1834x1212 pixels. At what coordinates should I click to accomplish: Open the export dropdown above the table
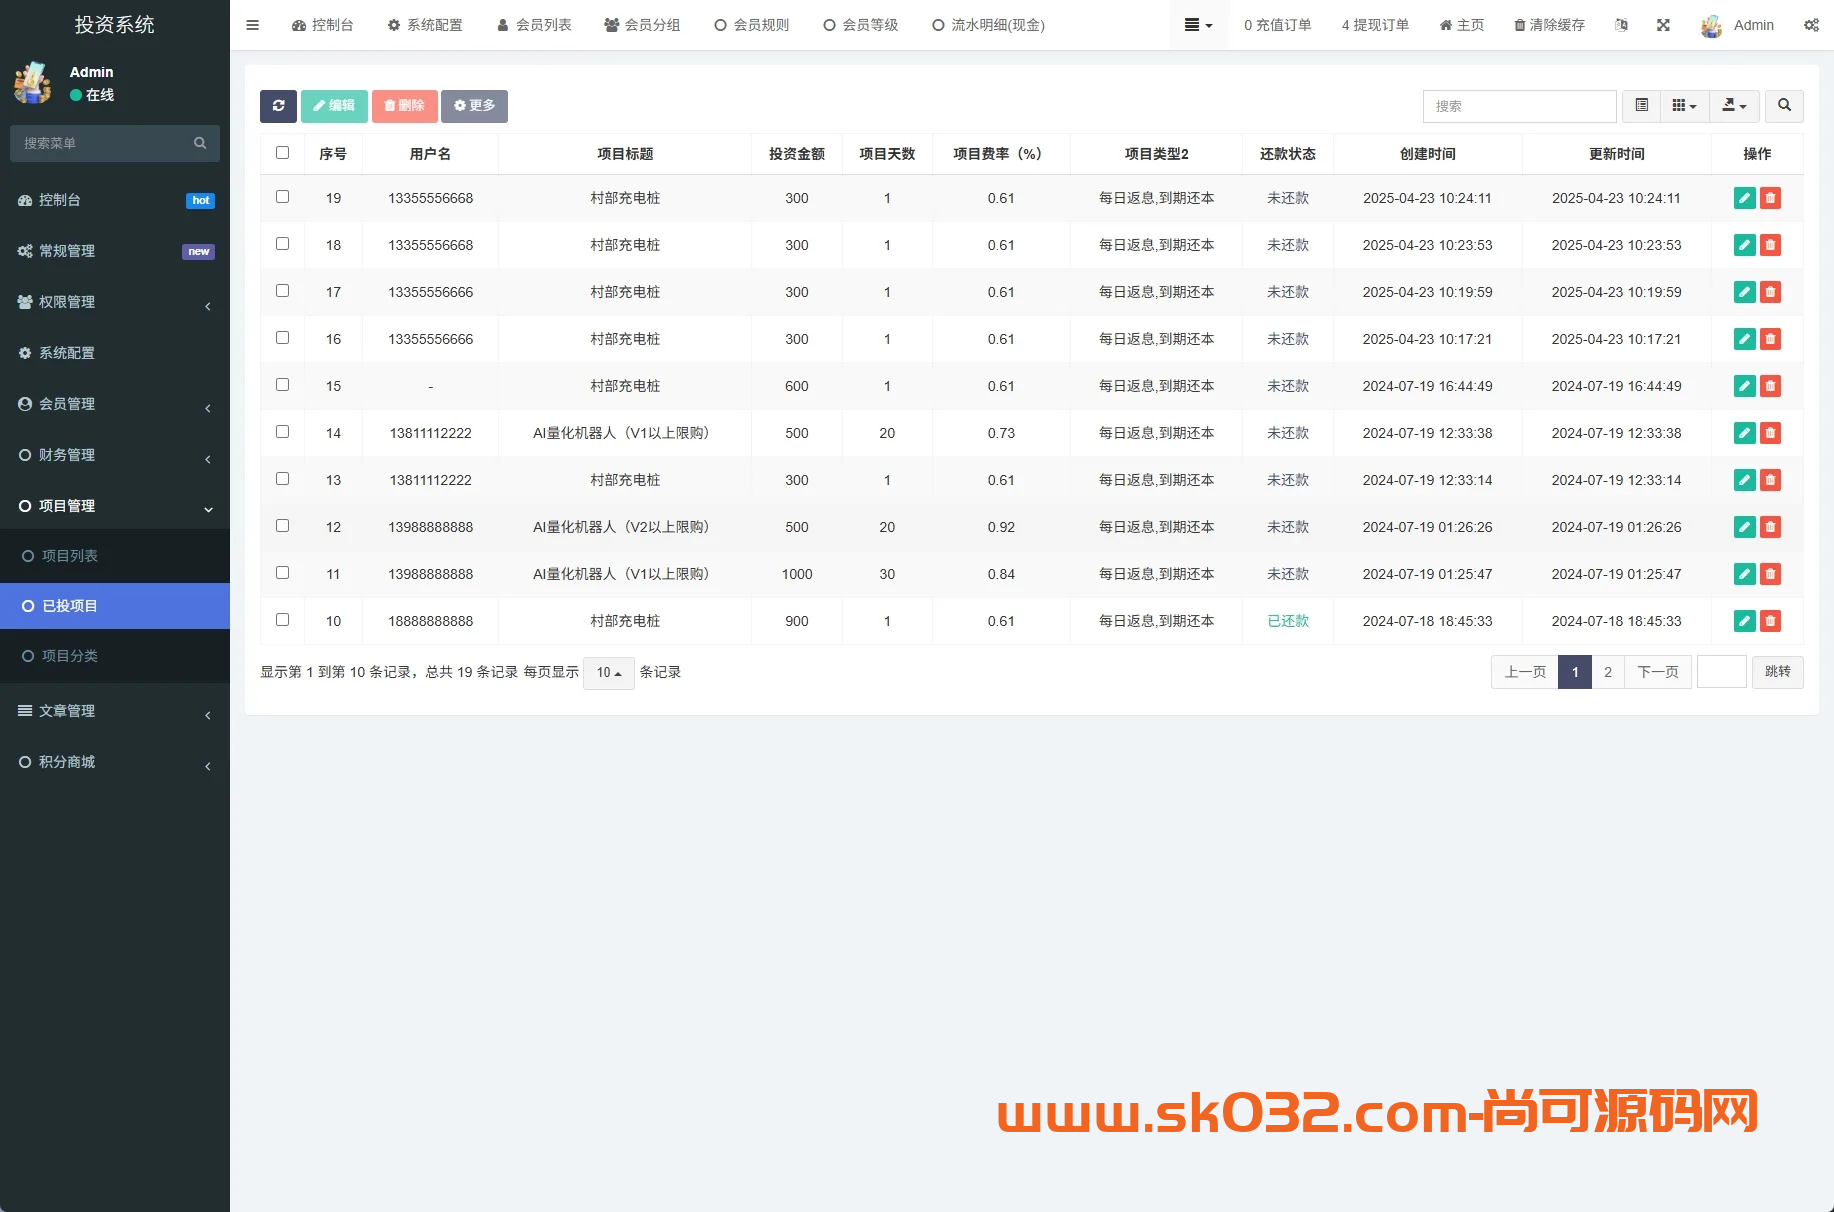click(1734, 105)
